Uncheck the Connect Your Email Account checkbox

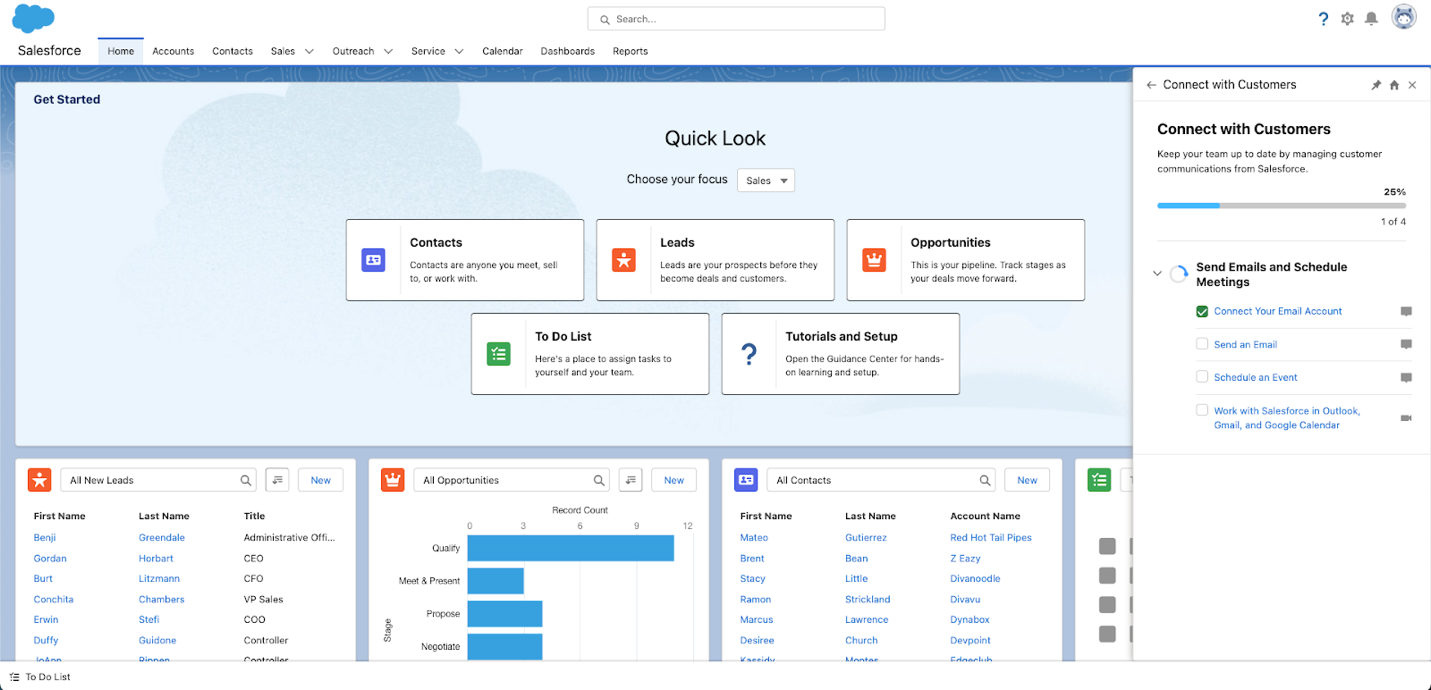tap(1202, 311)
